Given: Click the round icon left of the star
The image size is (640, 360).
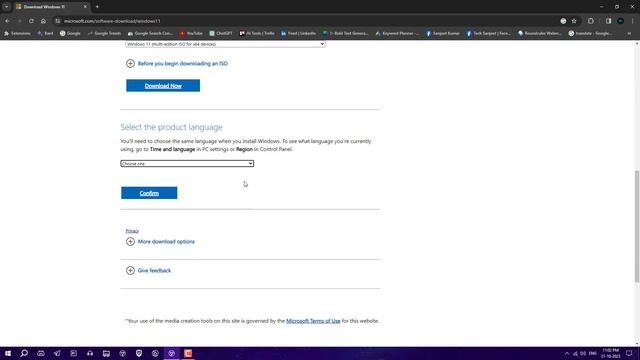Looking at the screenshot, I should tap(563, 21).
